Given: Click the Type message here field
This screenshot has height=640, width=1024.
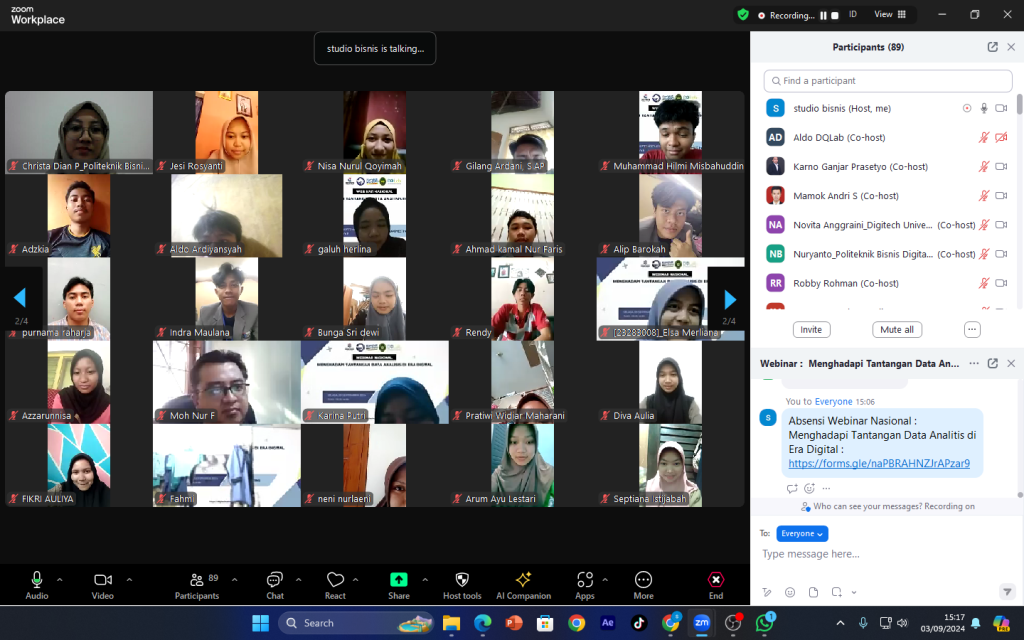Looking at the screenshot, I should (887, 554).
